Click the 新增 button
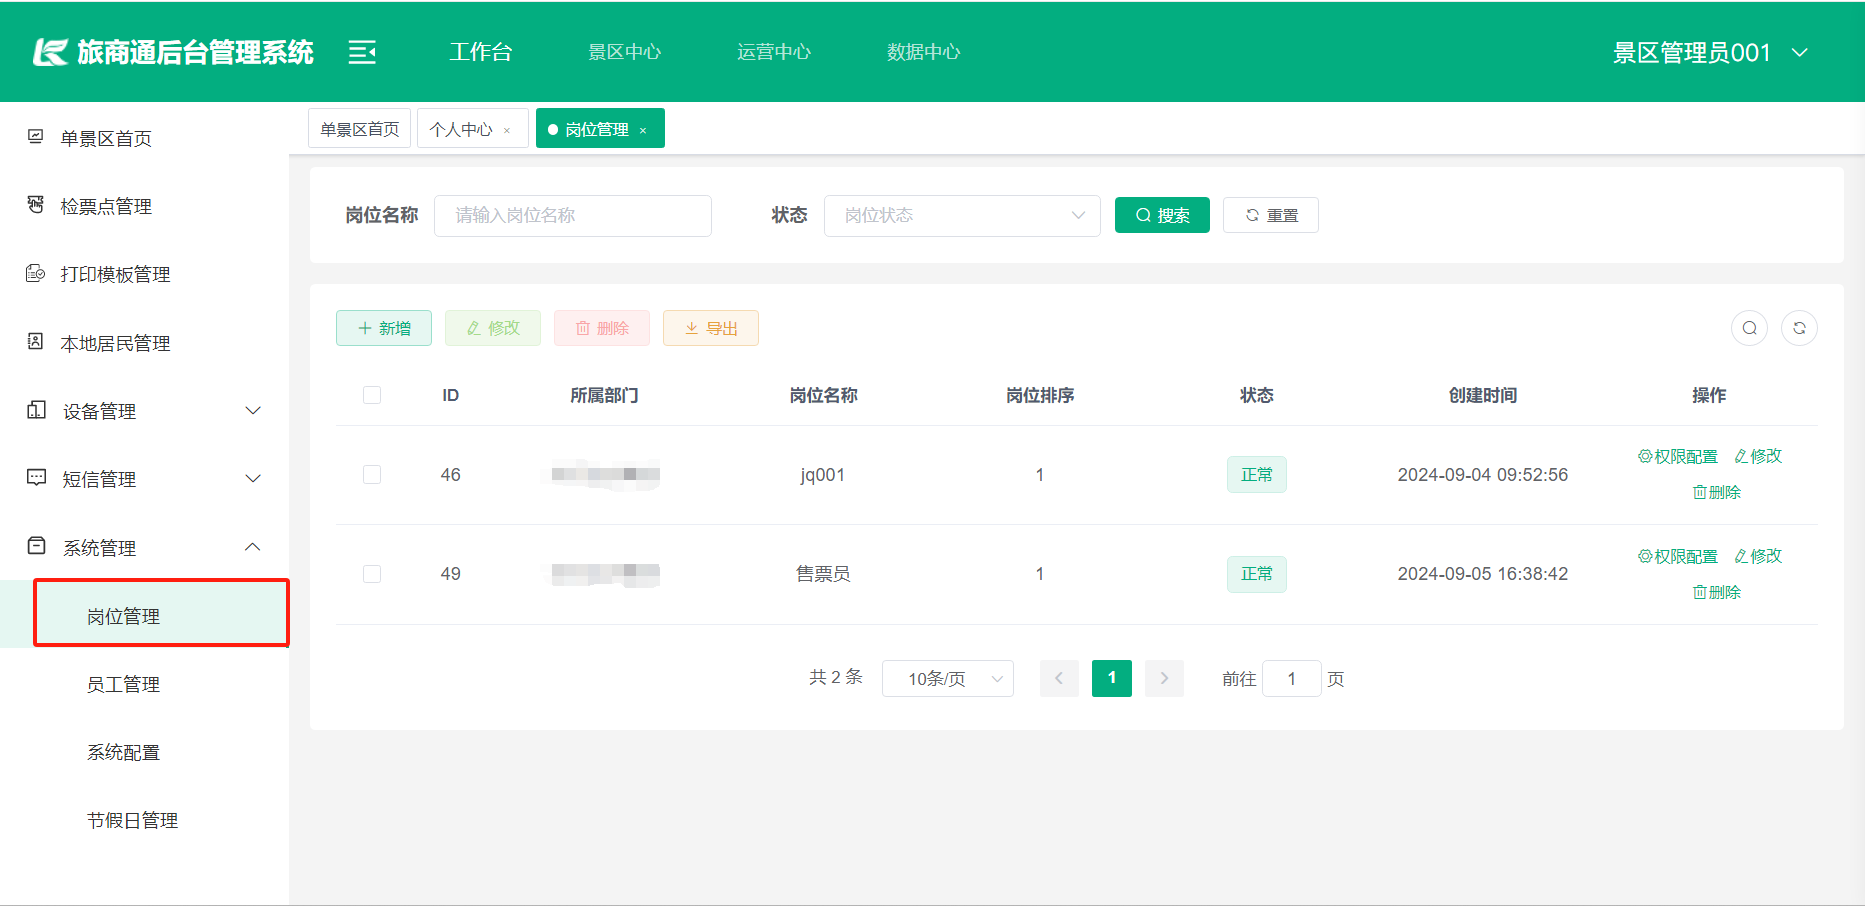This screenshot has width=1865, height=906. pyautogui.click(x=384, y=328)
